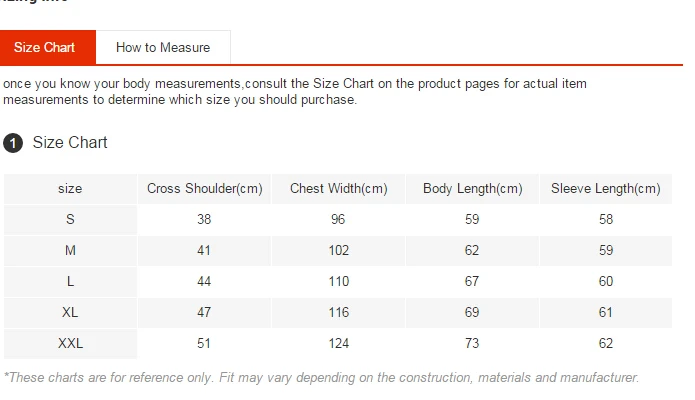
Task: Select the M size row label
Action: click(x=70, y=251)
